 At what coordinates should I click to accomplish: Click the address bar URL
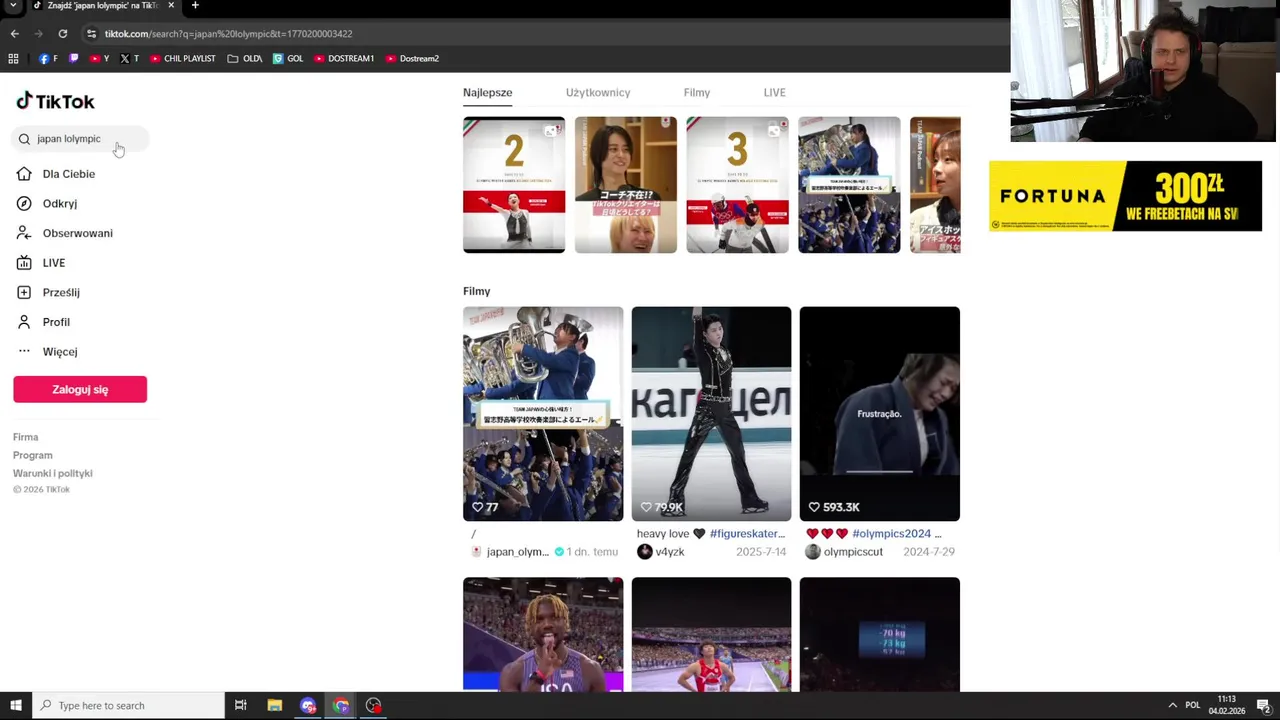[x=228, y=33]
